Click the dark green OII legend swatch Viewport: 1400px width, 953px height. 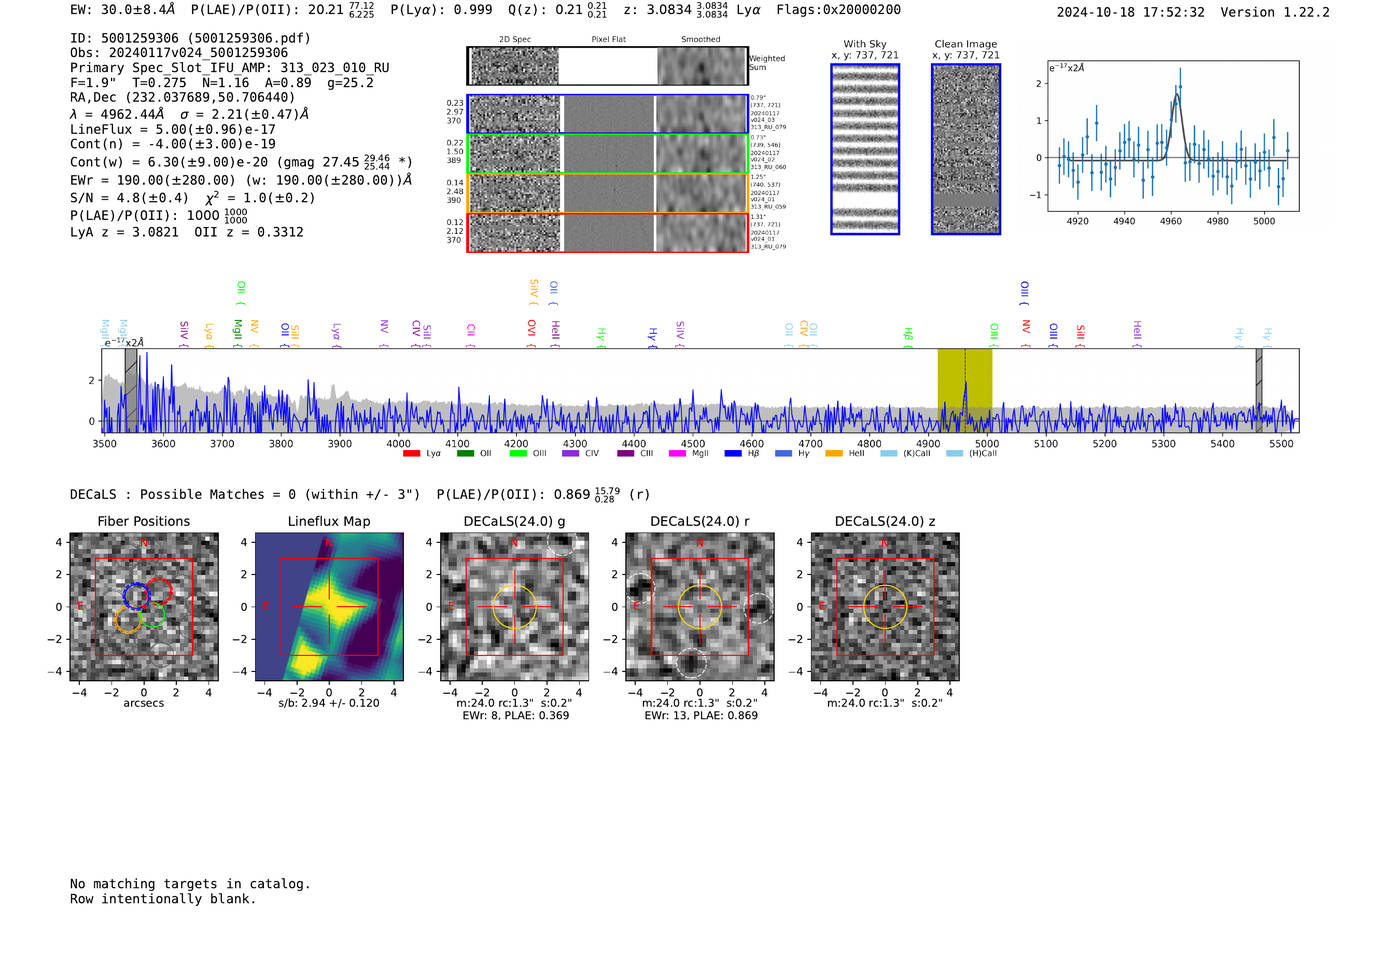click(465, 454)
